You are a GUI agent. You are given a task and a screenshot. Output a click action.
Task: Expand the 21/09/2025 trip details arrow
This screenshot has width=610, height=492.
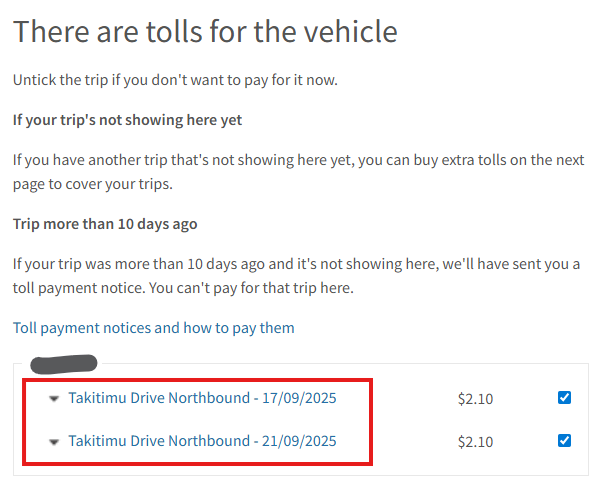pos(54,441)
